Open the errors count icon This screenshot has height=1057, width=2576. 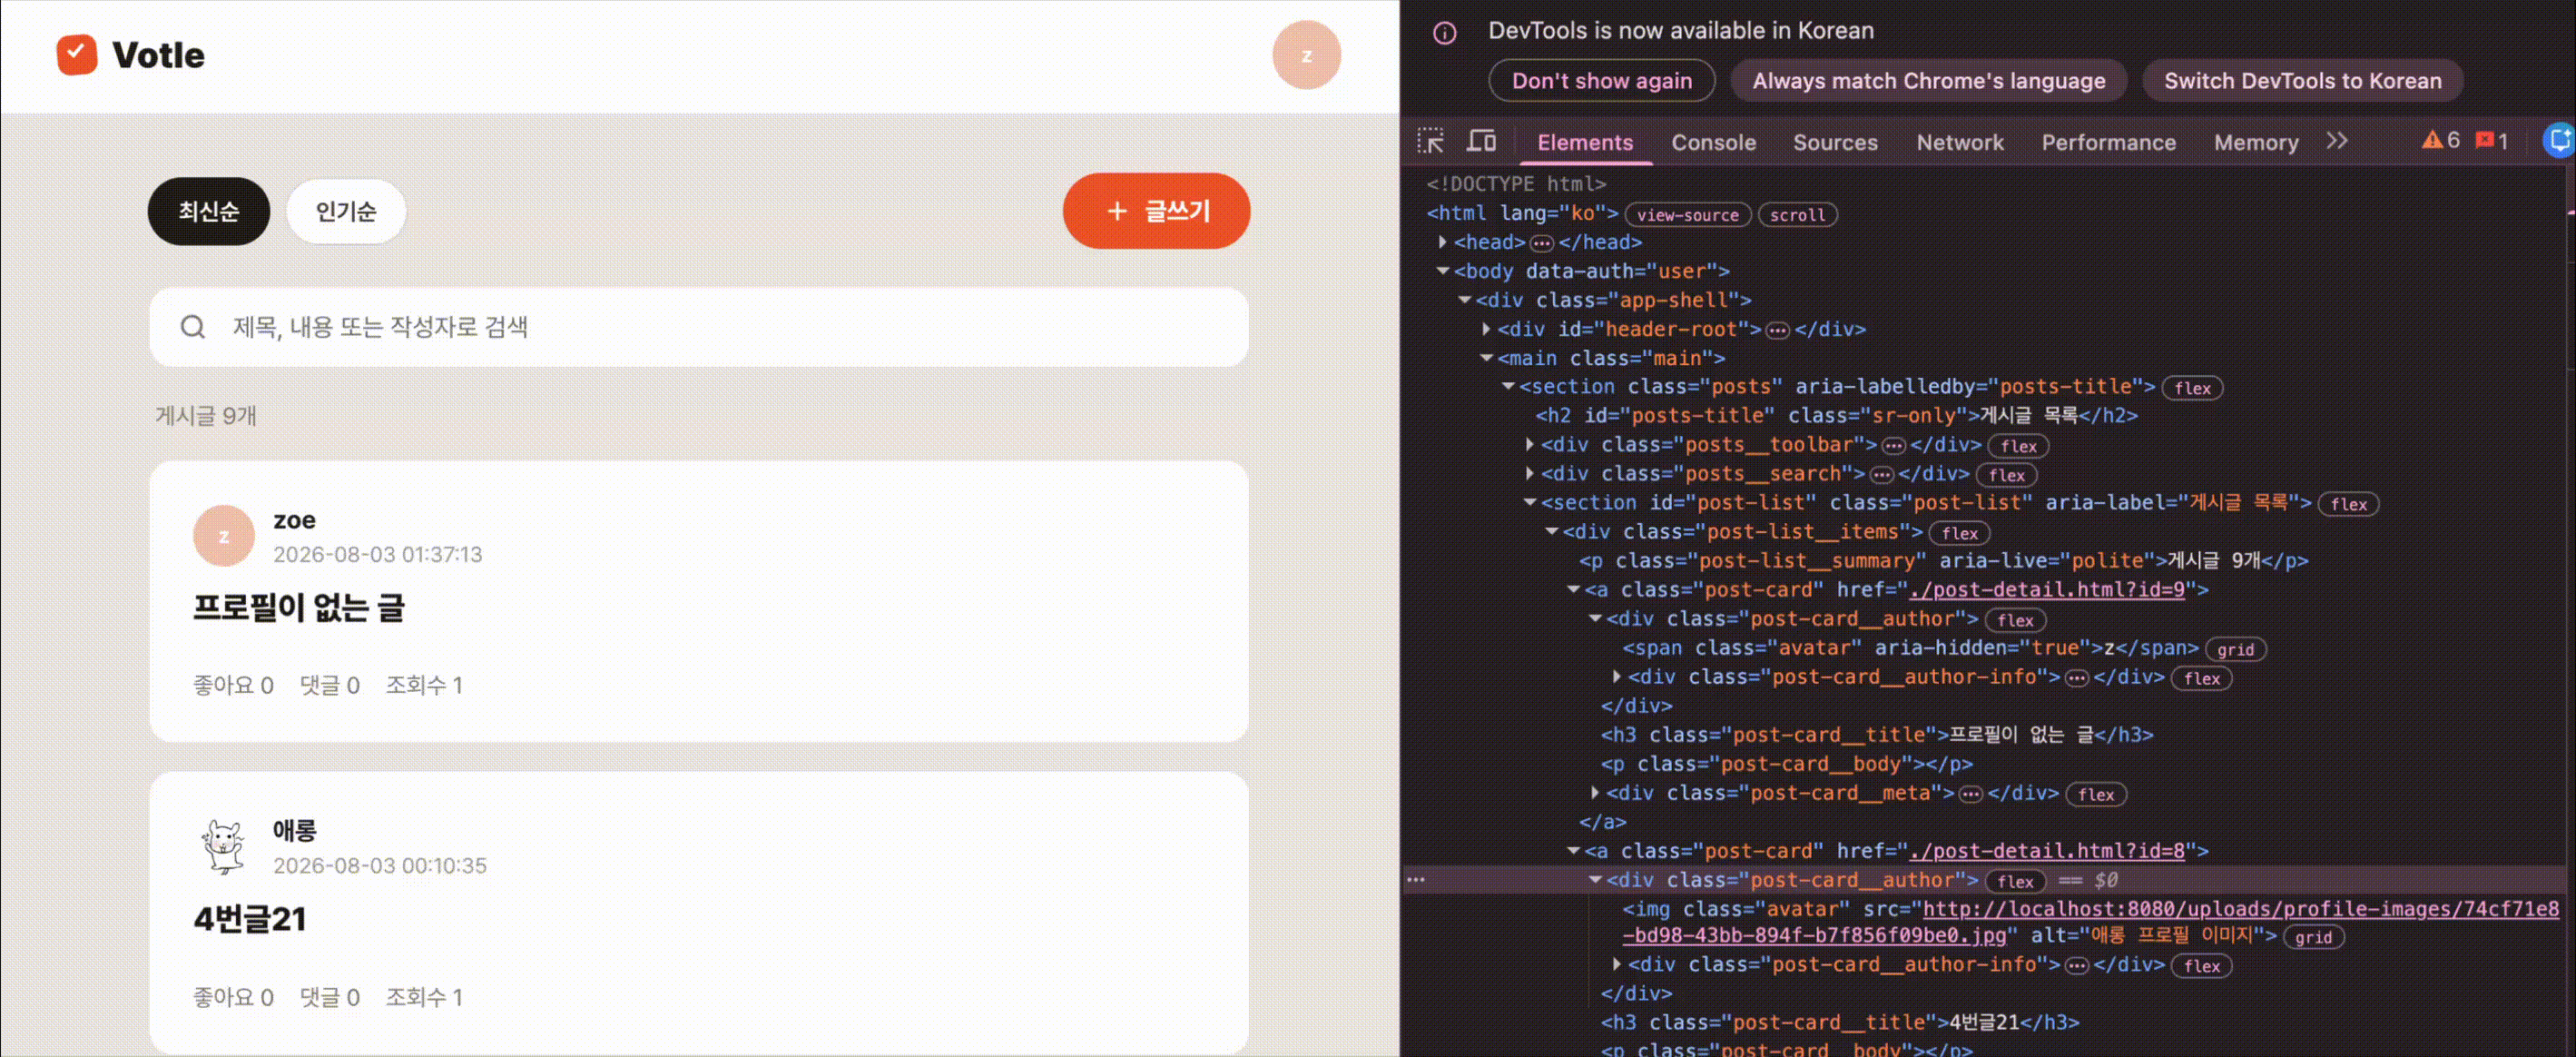[2492, 141]
